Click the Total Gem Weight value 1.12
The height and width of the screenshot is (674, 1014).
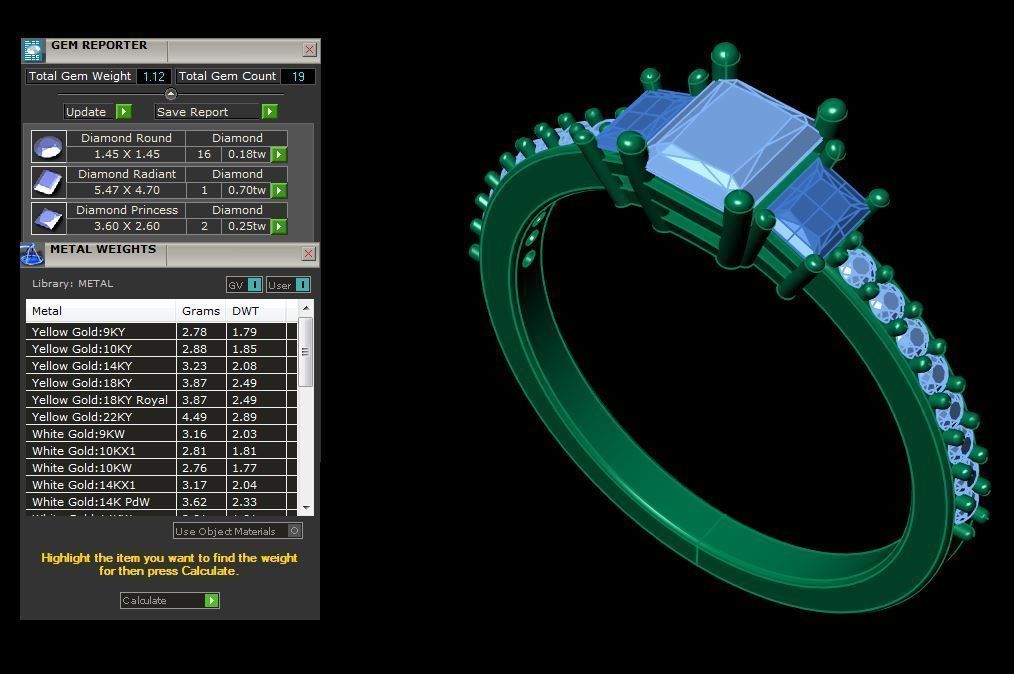(154, 76)
